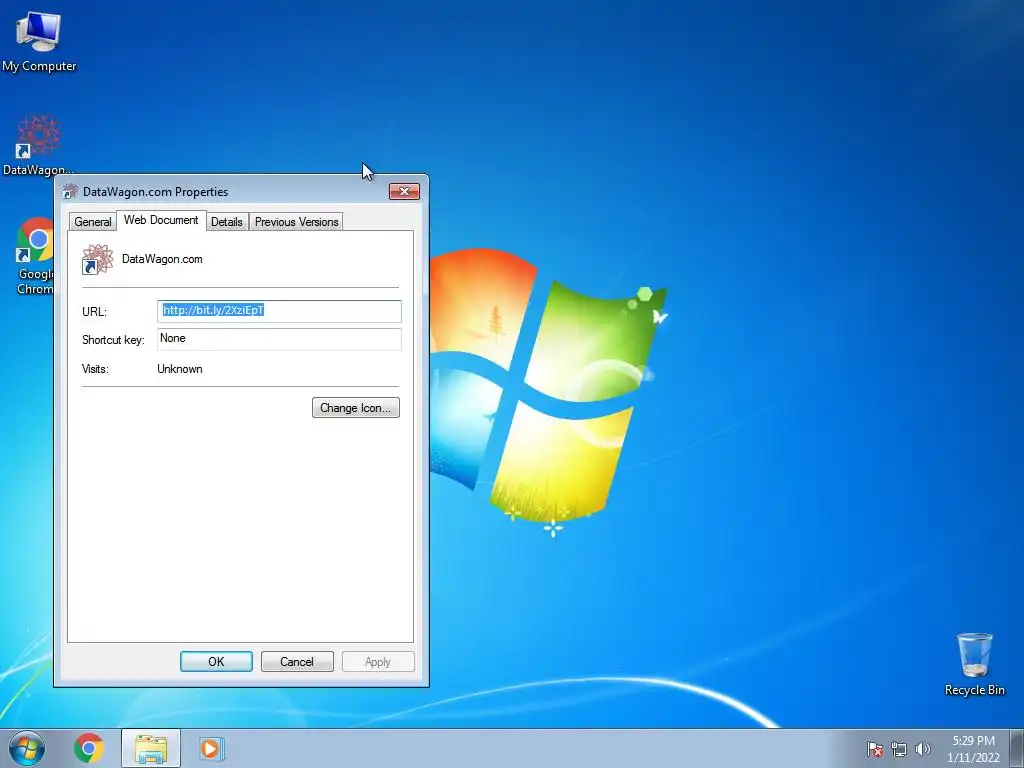The image size is (1024, 768).
Task: Click the "DataWagon.com" name text in dialog
Action: pyautogui.click(x=162, y=259)
